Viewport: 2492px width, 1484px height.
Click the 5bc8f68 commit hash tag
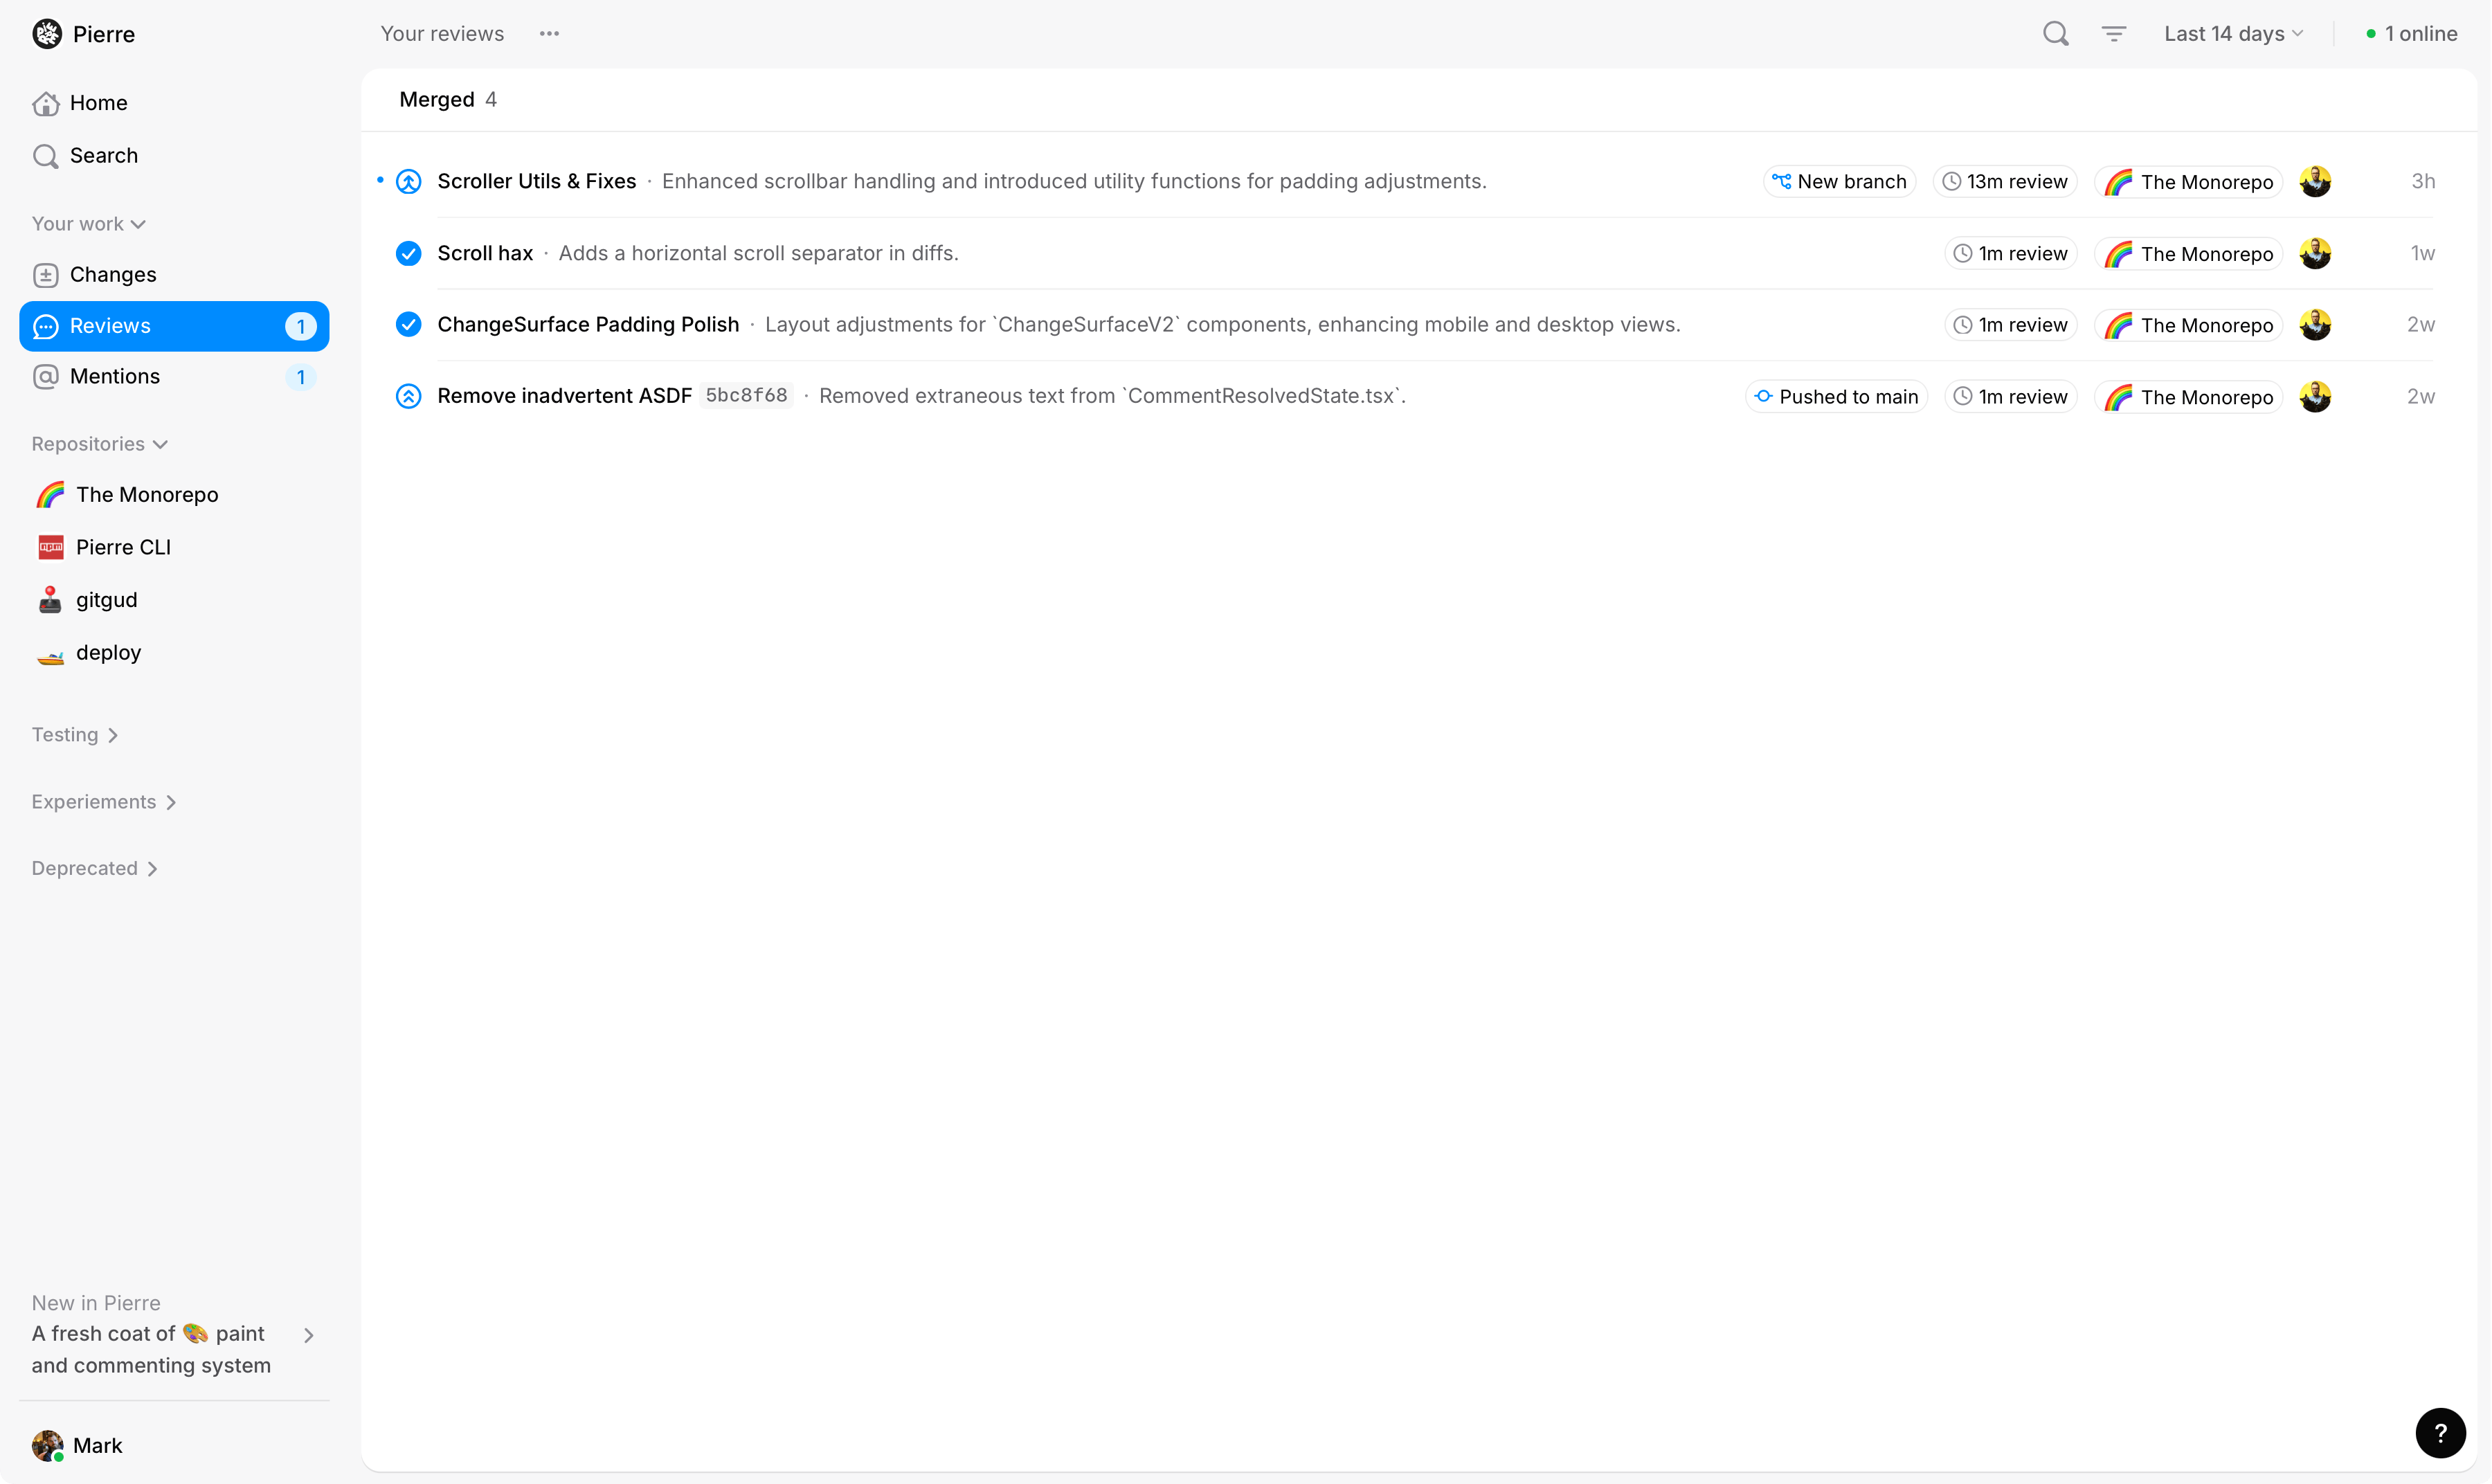[746, 396]
